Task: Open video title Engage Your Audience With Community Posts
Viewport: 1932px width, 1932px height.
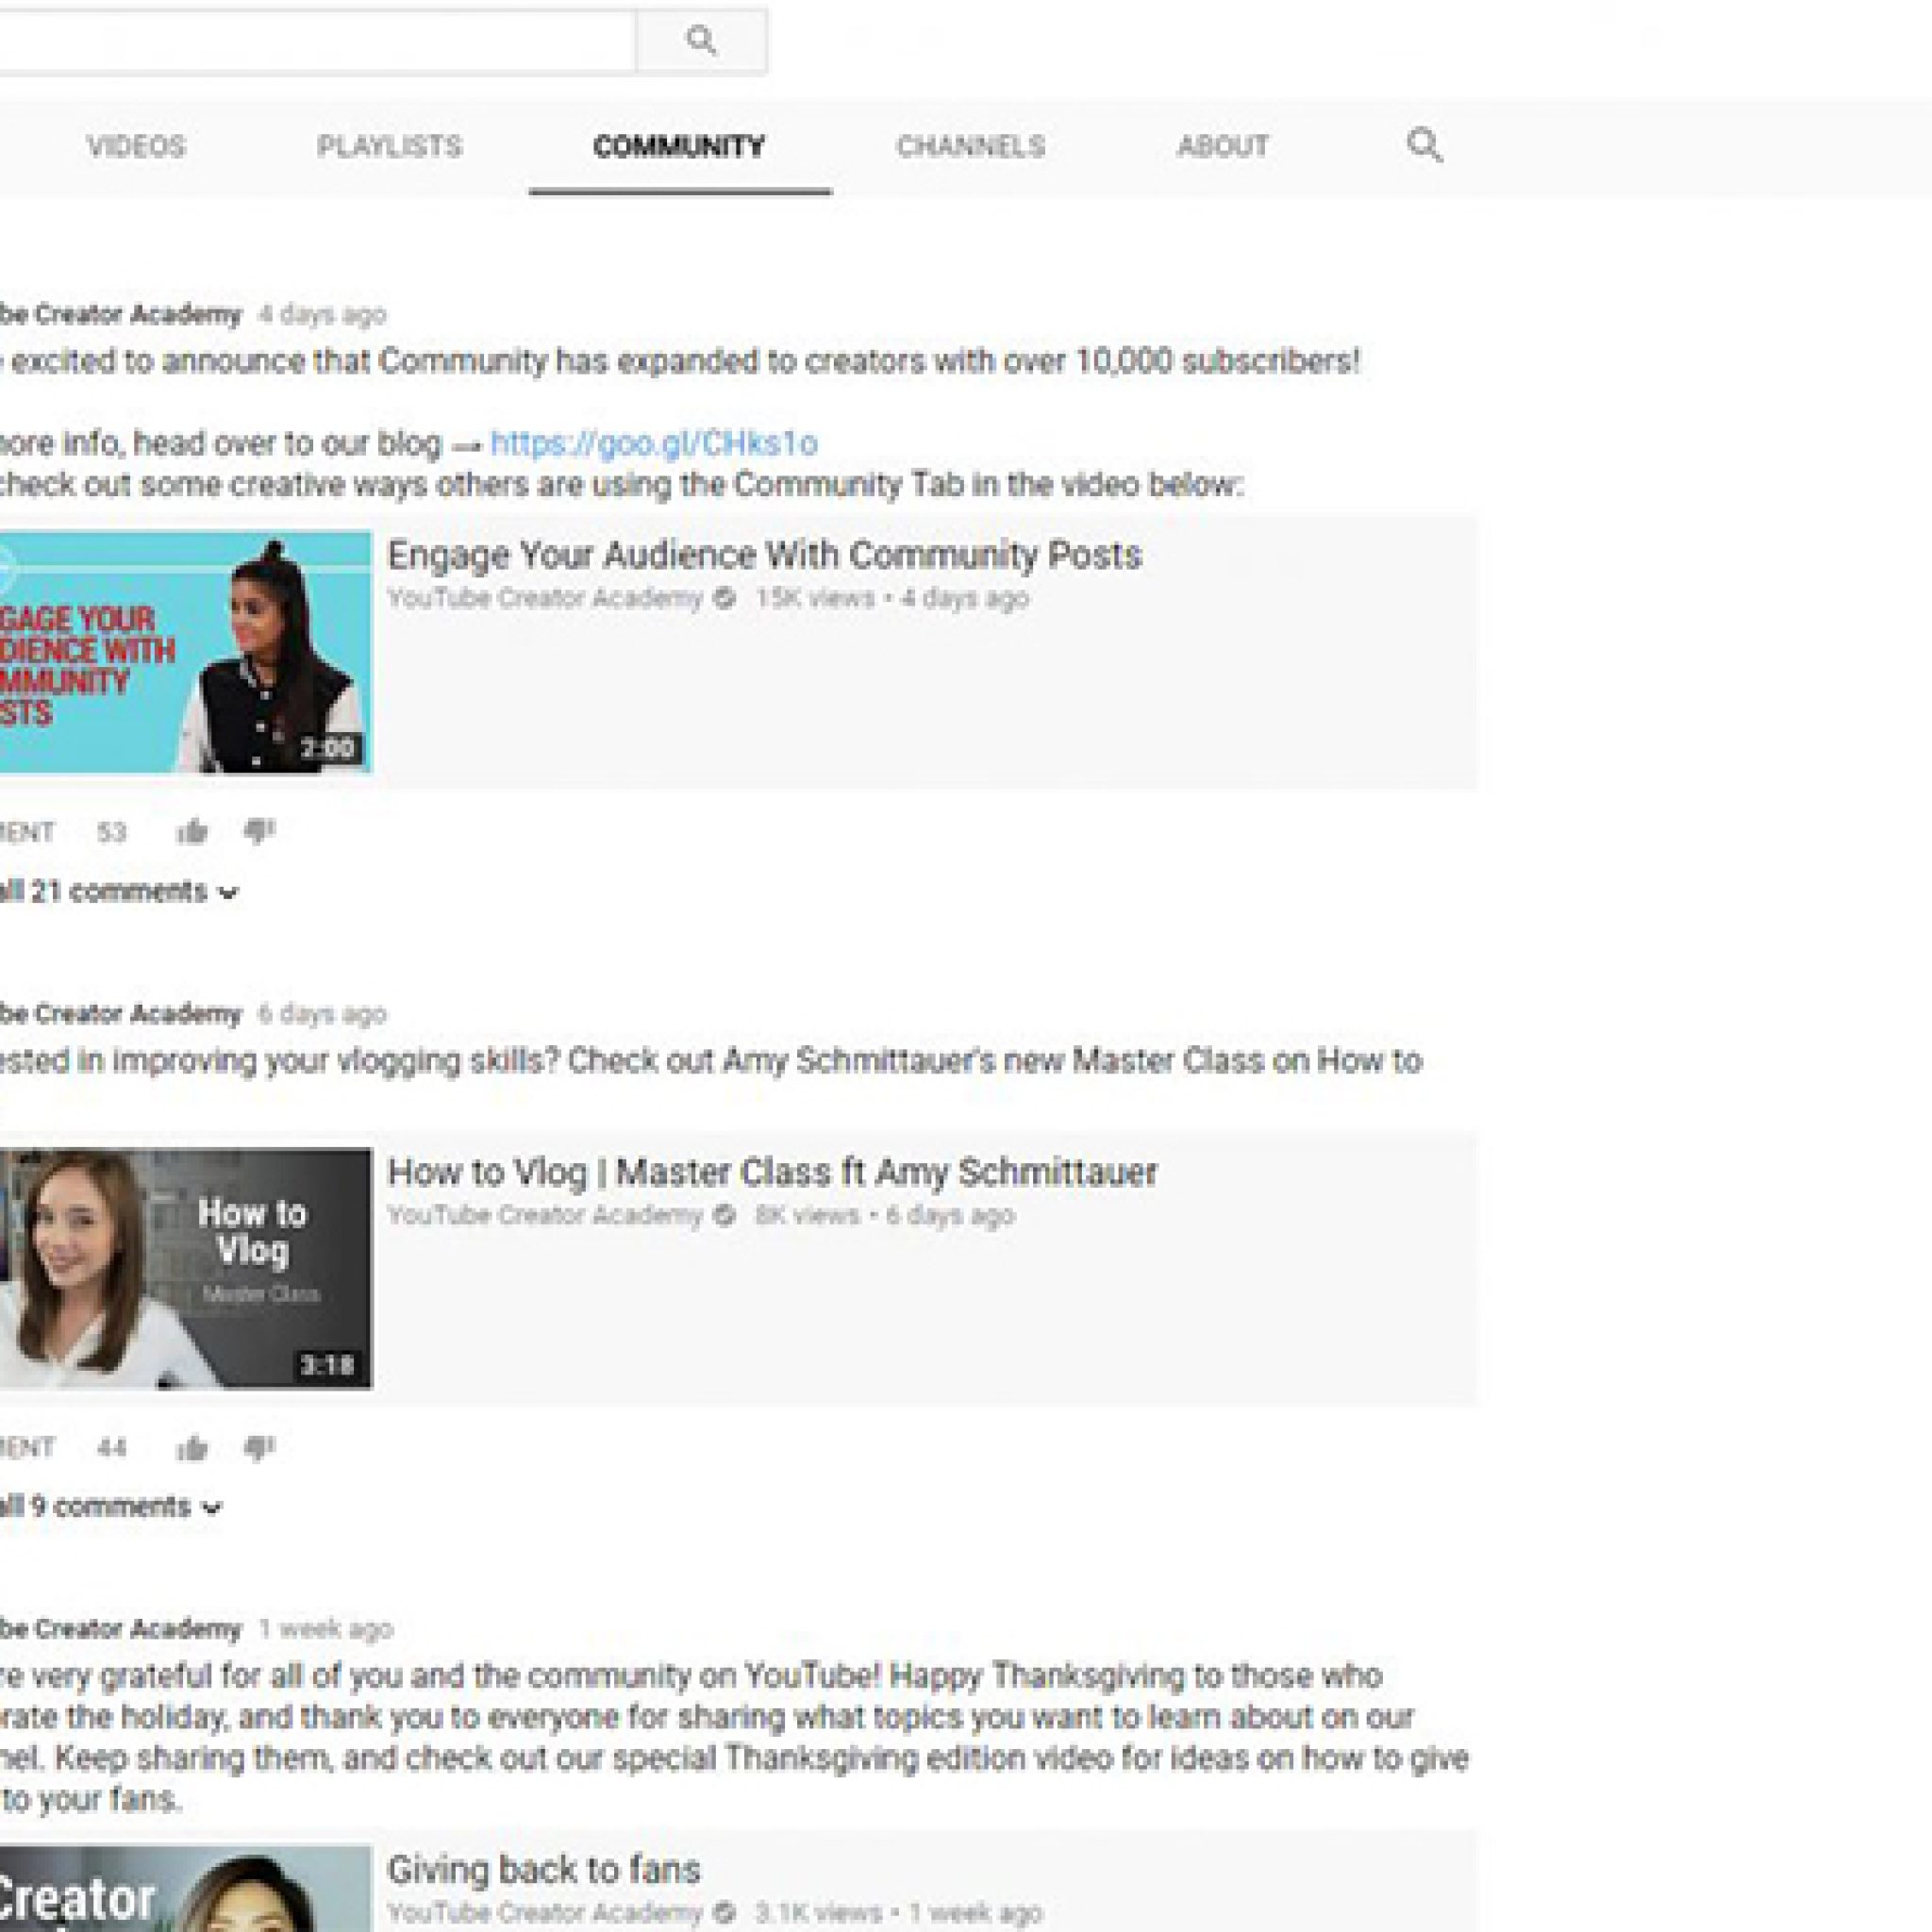Action: 764,555
